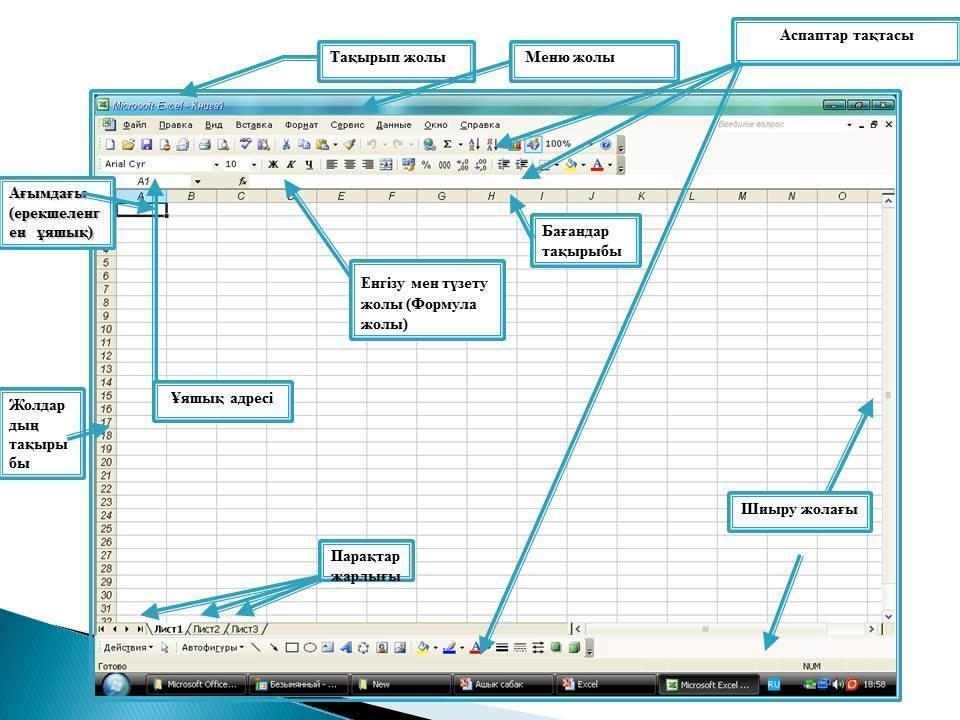Select the Oval drawing tool

[x=310, y=648]
